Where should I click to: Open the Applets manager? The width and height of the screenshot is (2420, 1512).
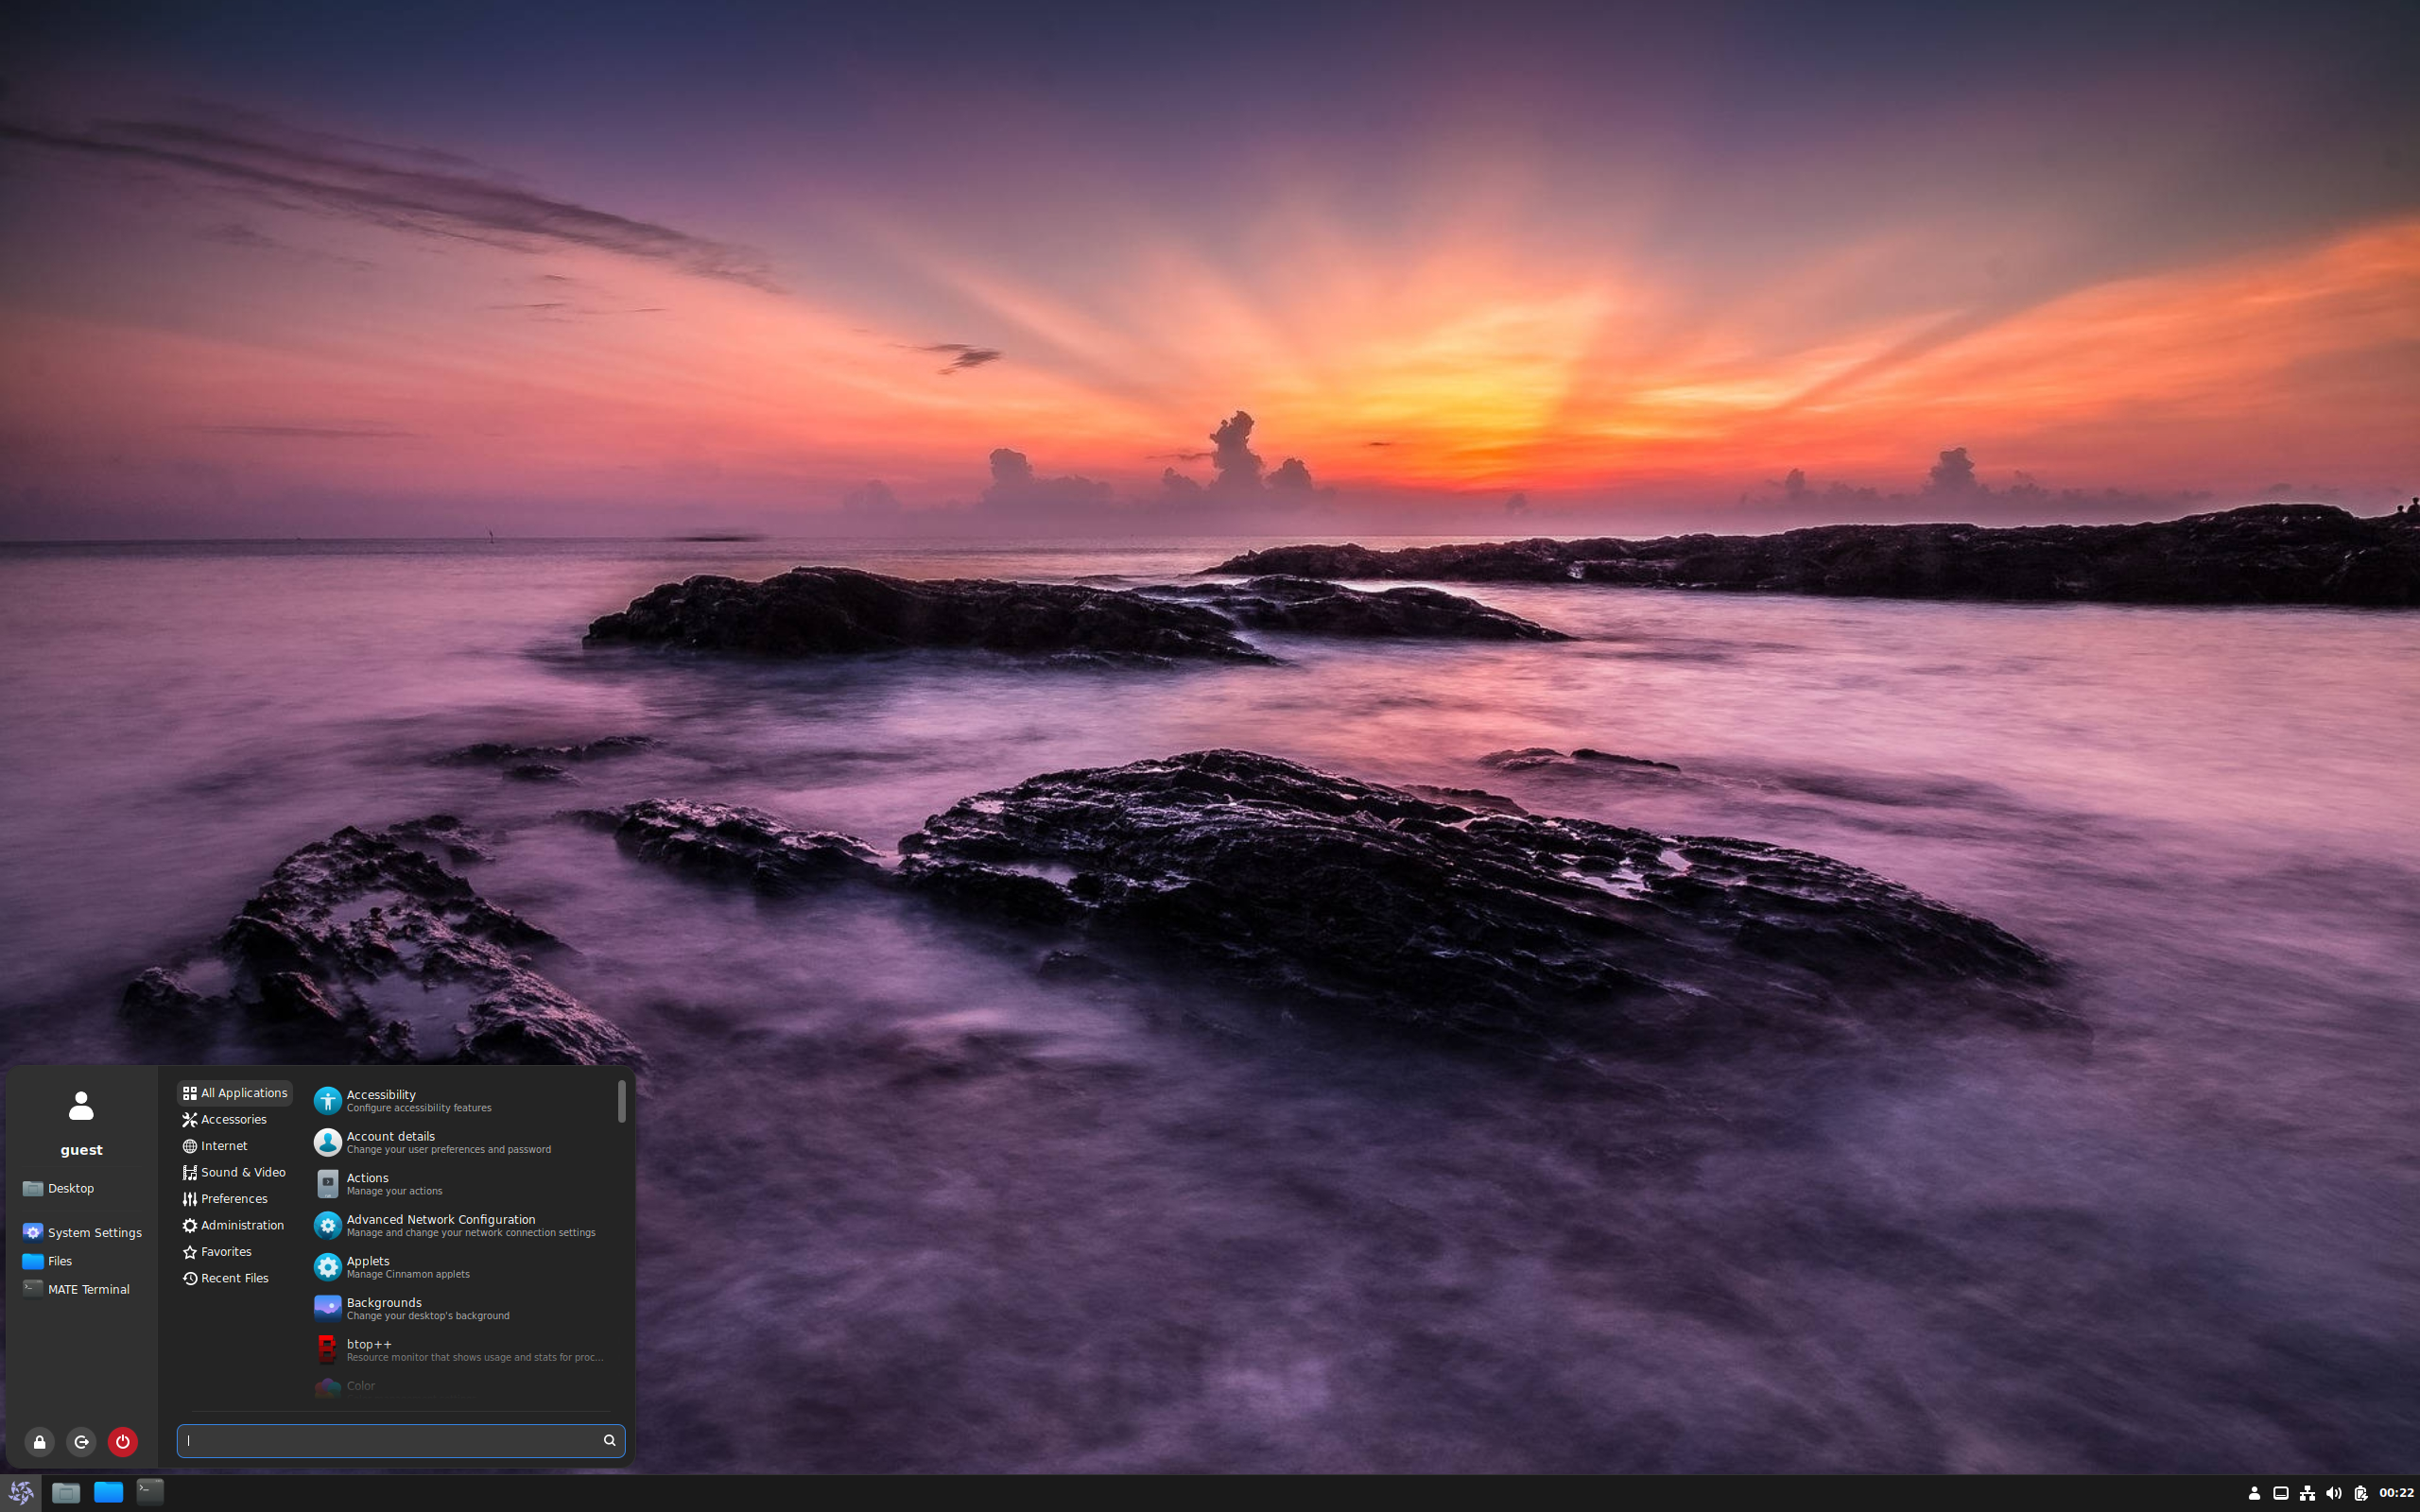point(461,1267)
